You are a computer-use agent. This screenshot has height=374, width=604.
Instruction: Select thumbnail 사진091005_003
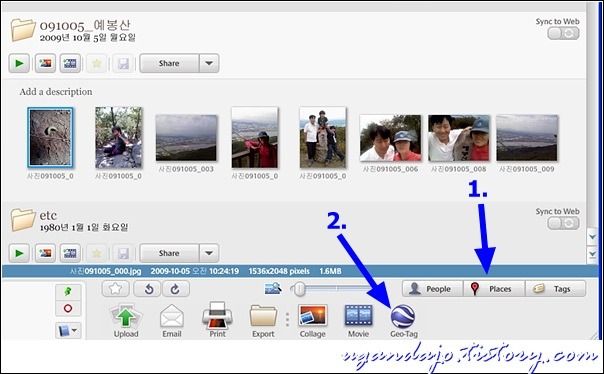coord(186,138)
